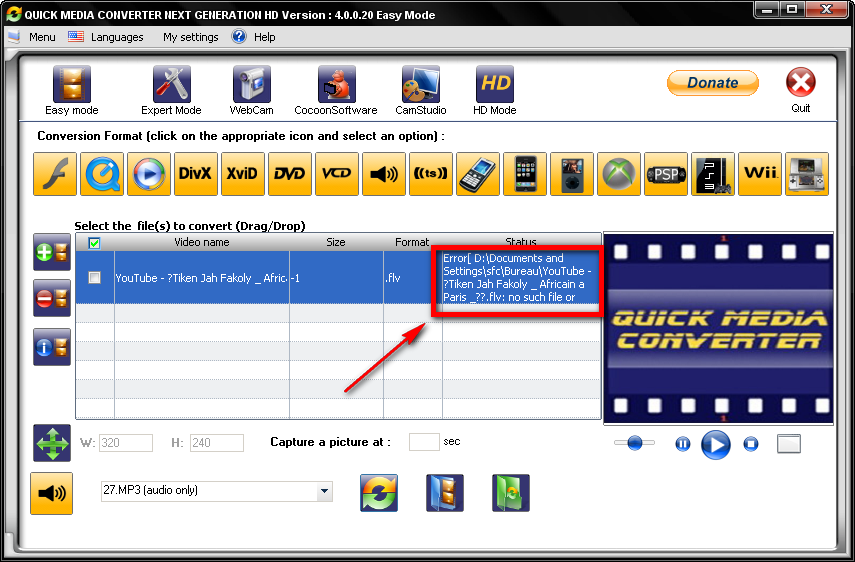Start conversion with green refresh arrows icon
Image resolution: width=855 pixels, height=562 pixels.
[x=379, y=493]
